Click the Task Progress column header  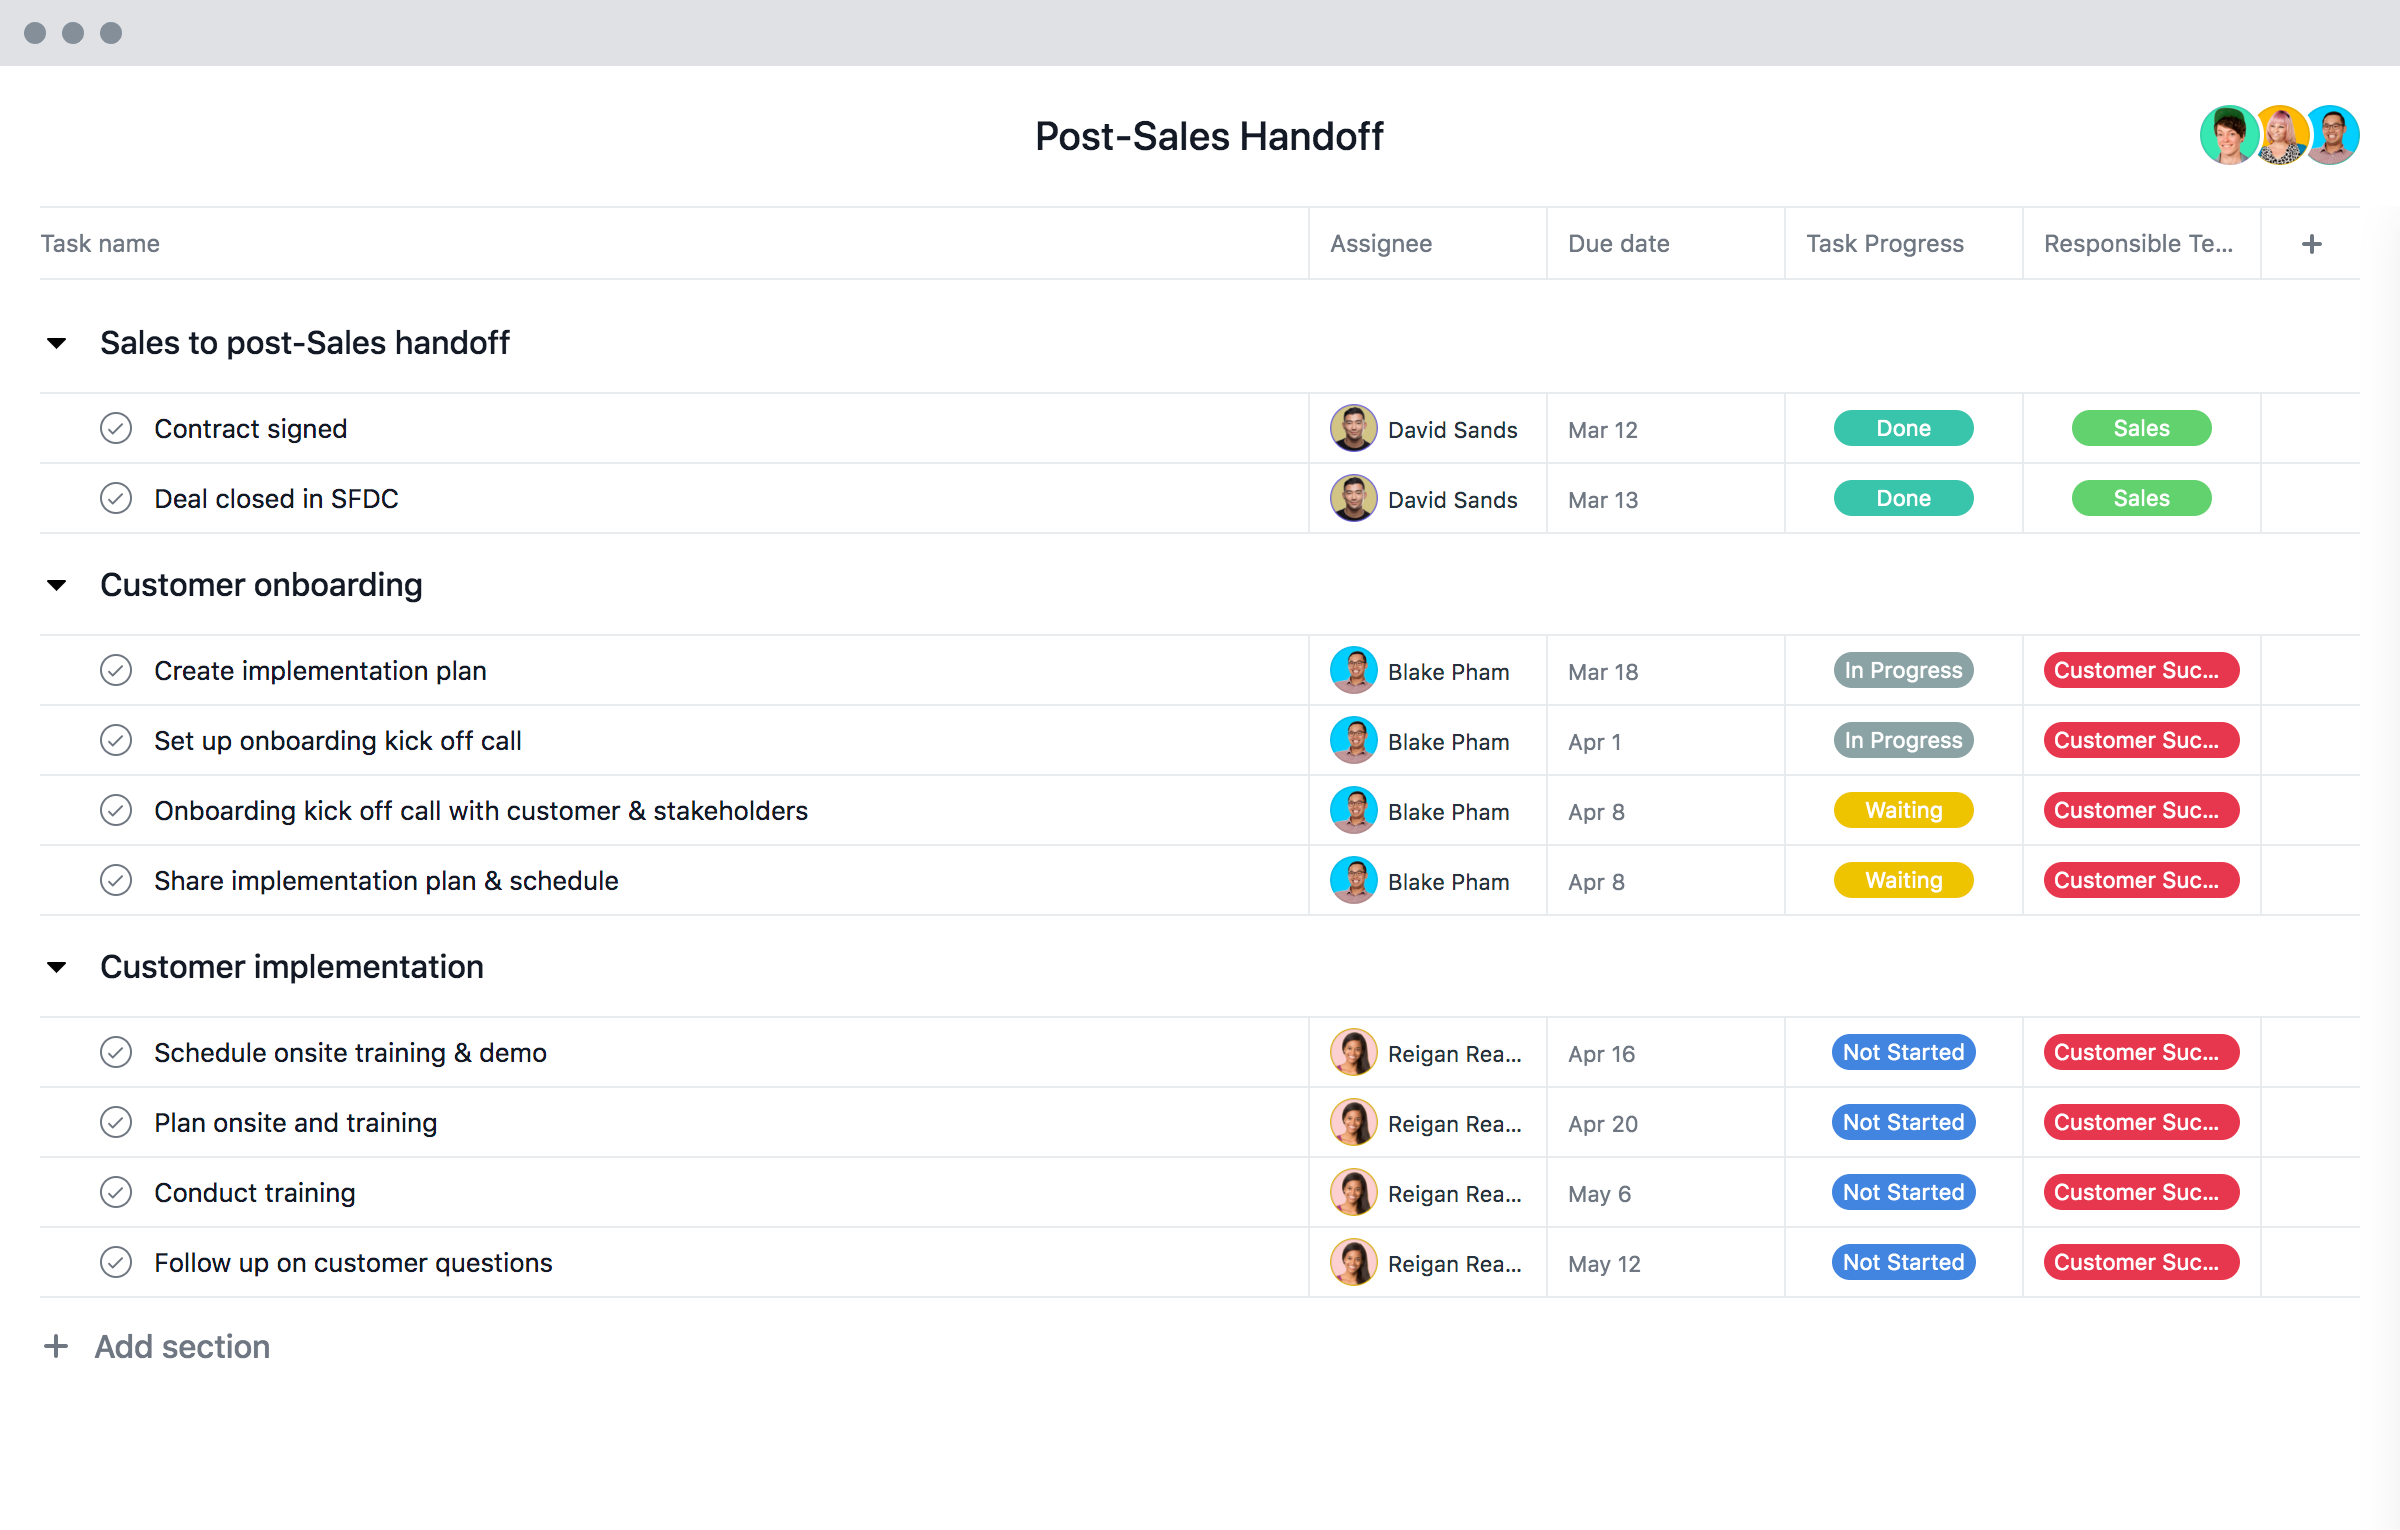pos(1886,243)
